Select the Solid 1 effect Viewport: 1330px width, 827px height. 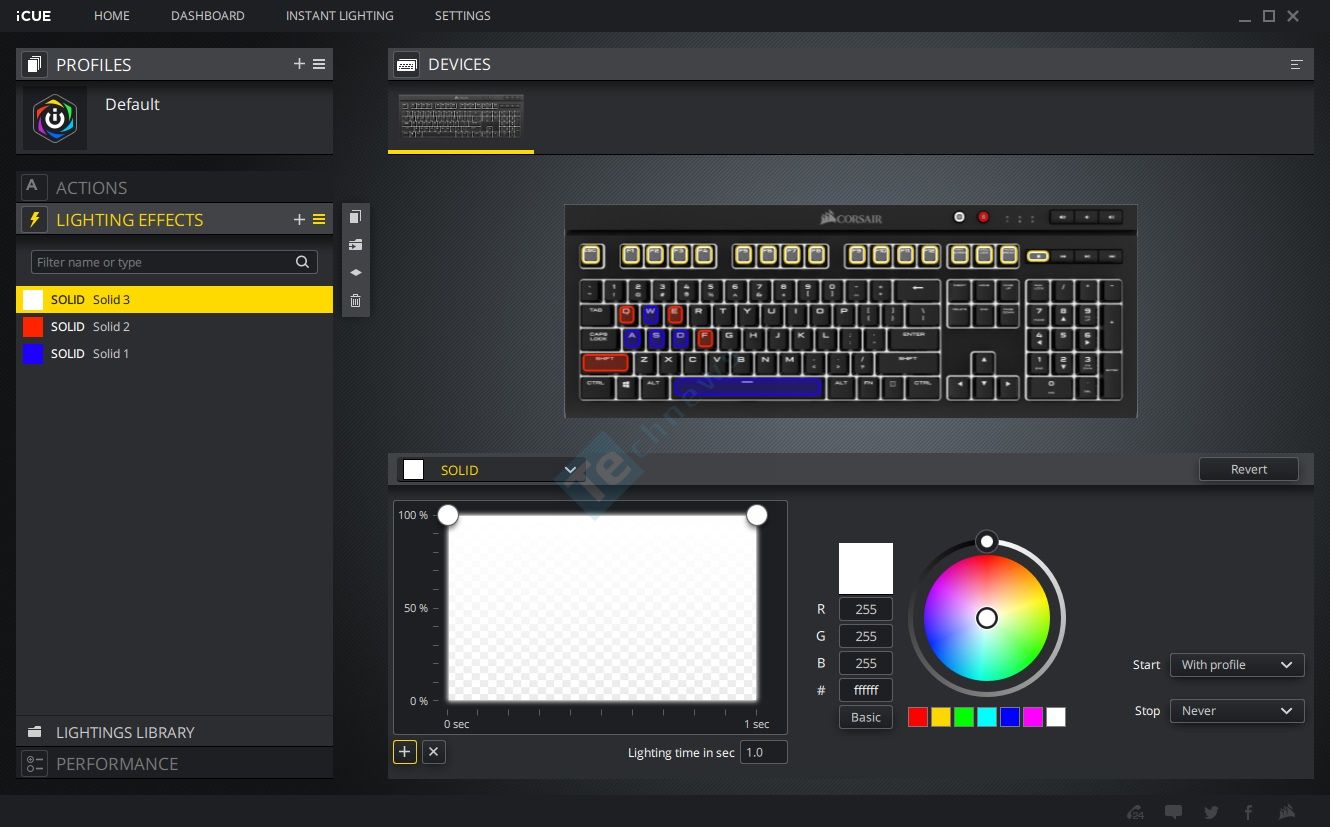coord(174,353)
